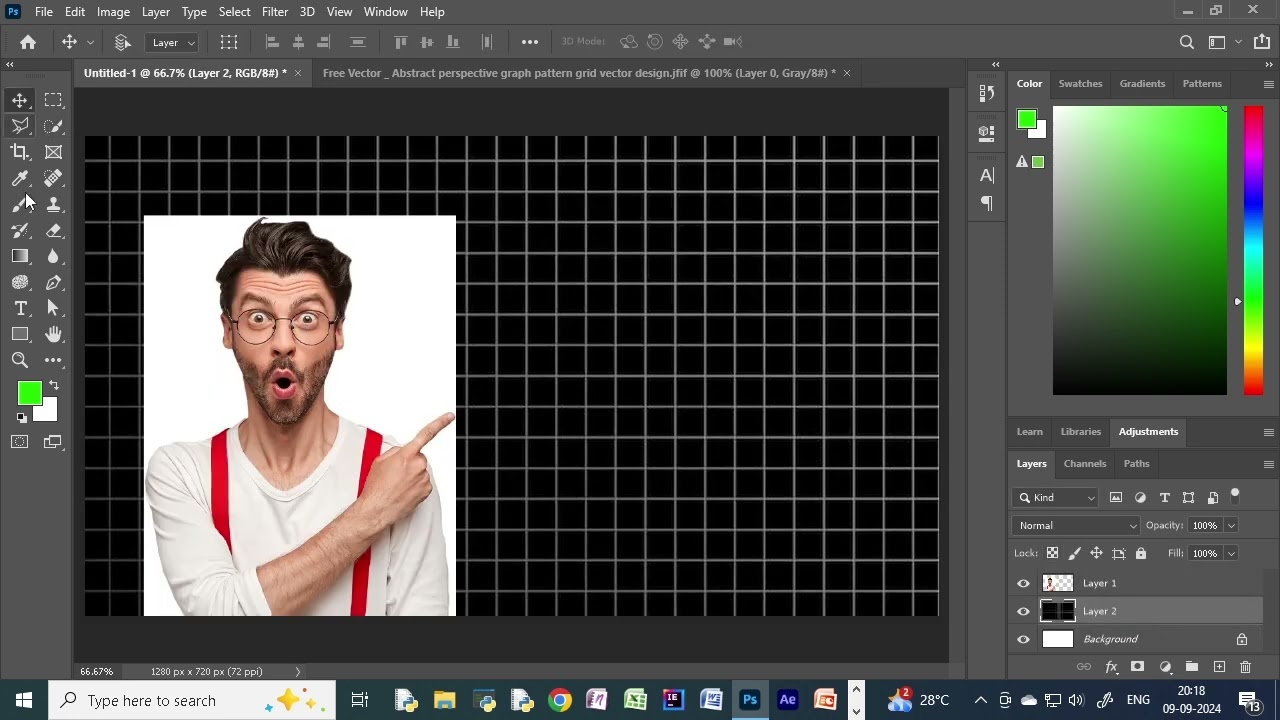Expand the Opacity slider arrow

pyautogui.click(x=1231, y=525)
